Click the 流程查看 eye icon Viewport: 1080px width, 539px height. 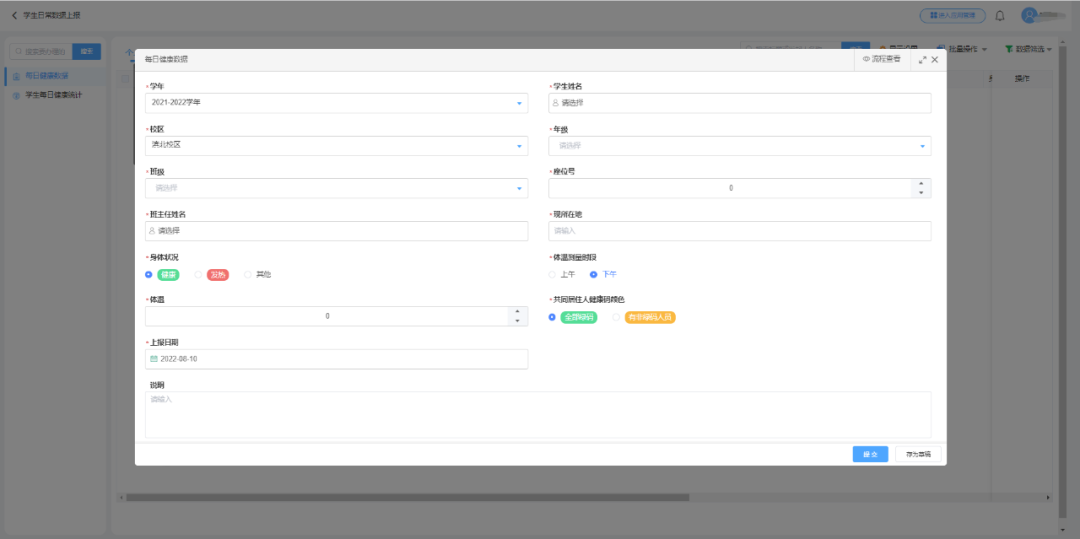(x=866, y=60)
